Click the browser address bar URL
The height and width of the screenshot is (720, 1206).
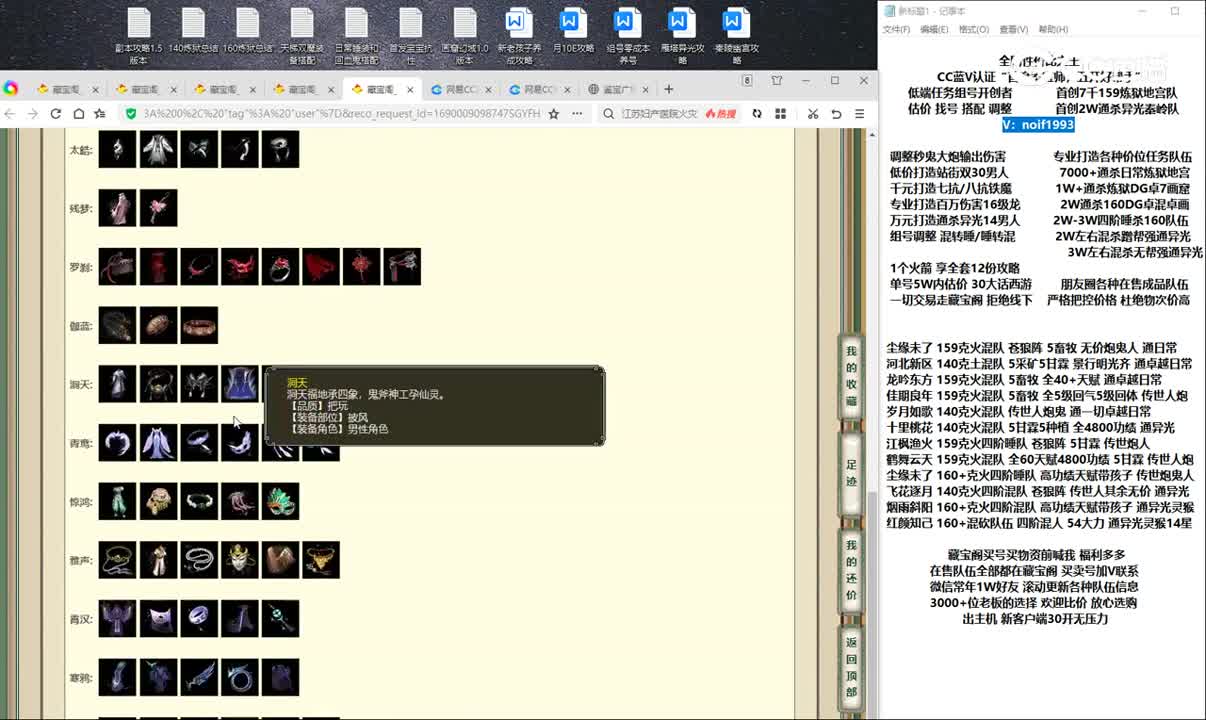coord(341,114)
